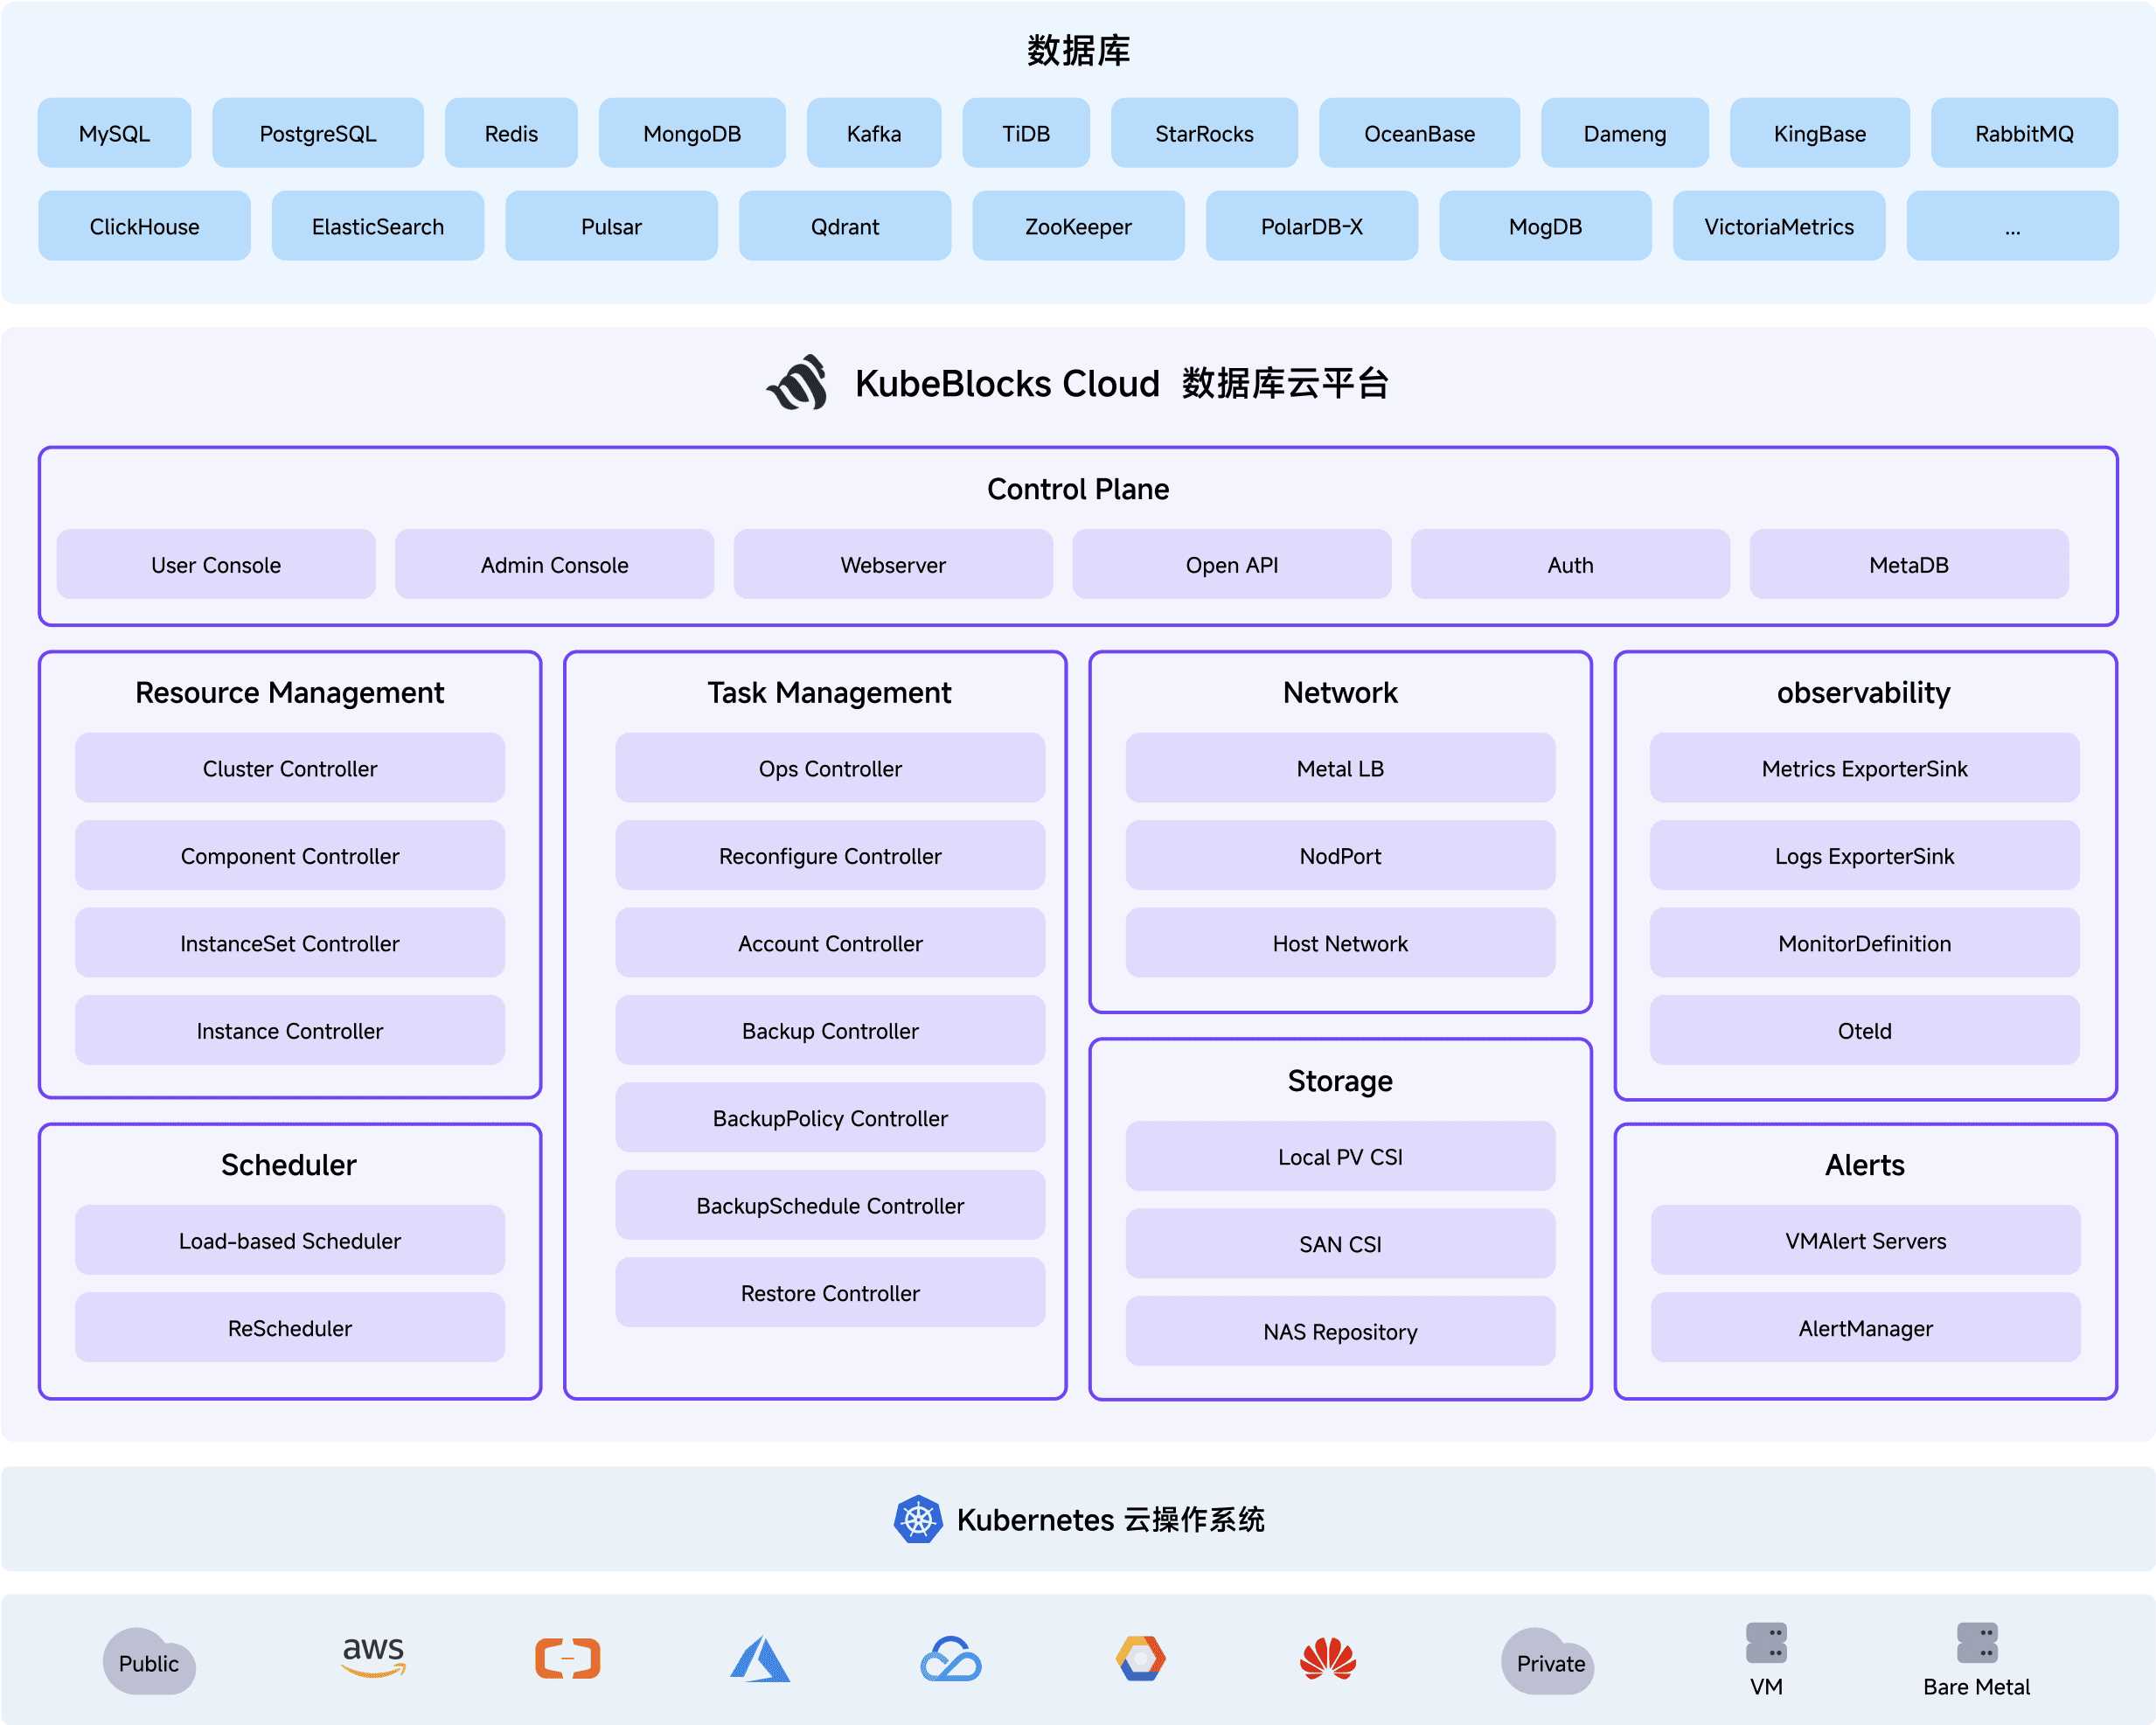This screenshot has height=1725, width=2156.
Task: Click the Host Network box
Action: click(x=1340, y=943)
